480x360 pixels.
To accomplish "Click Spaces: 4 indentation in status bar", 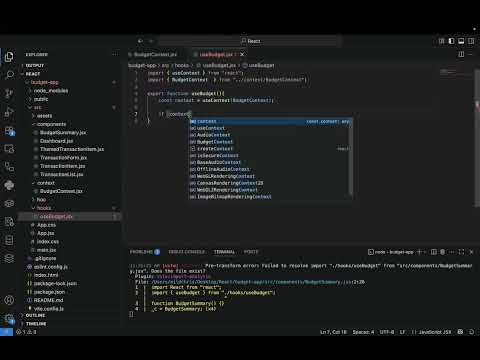I will (x=363, y=332).
